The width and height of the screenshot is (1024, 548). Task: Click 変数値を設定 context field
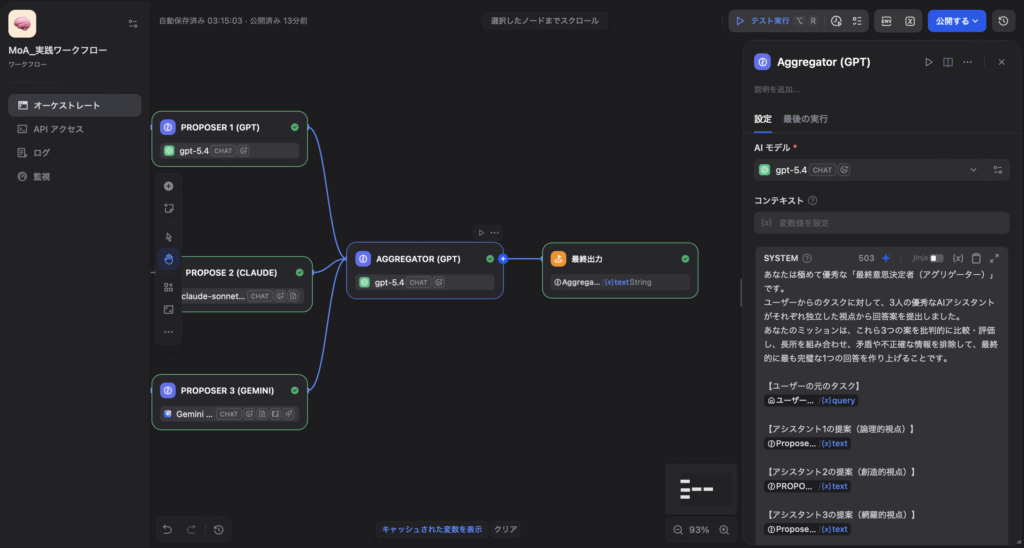[882, 223]
